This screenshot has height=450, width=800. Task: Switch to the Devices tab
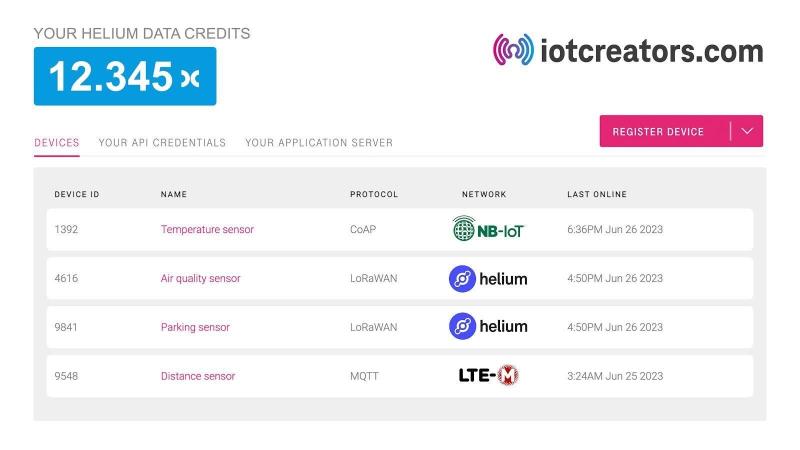[x=57, y=143]
